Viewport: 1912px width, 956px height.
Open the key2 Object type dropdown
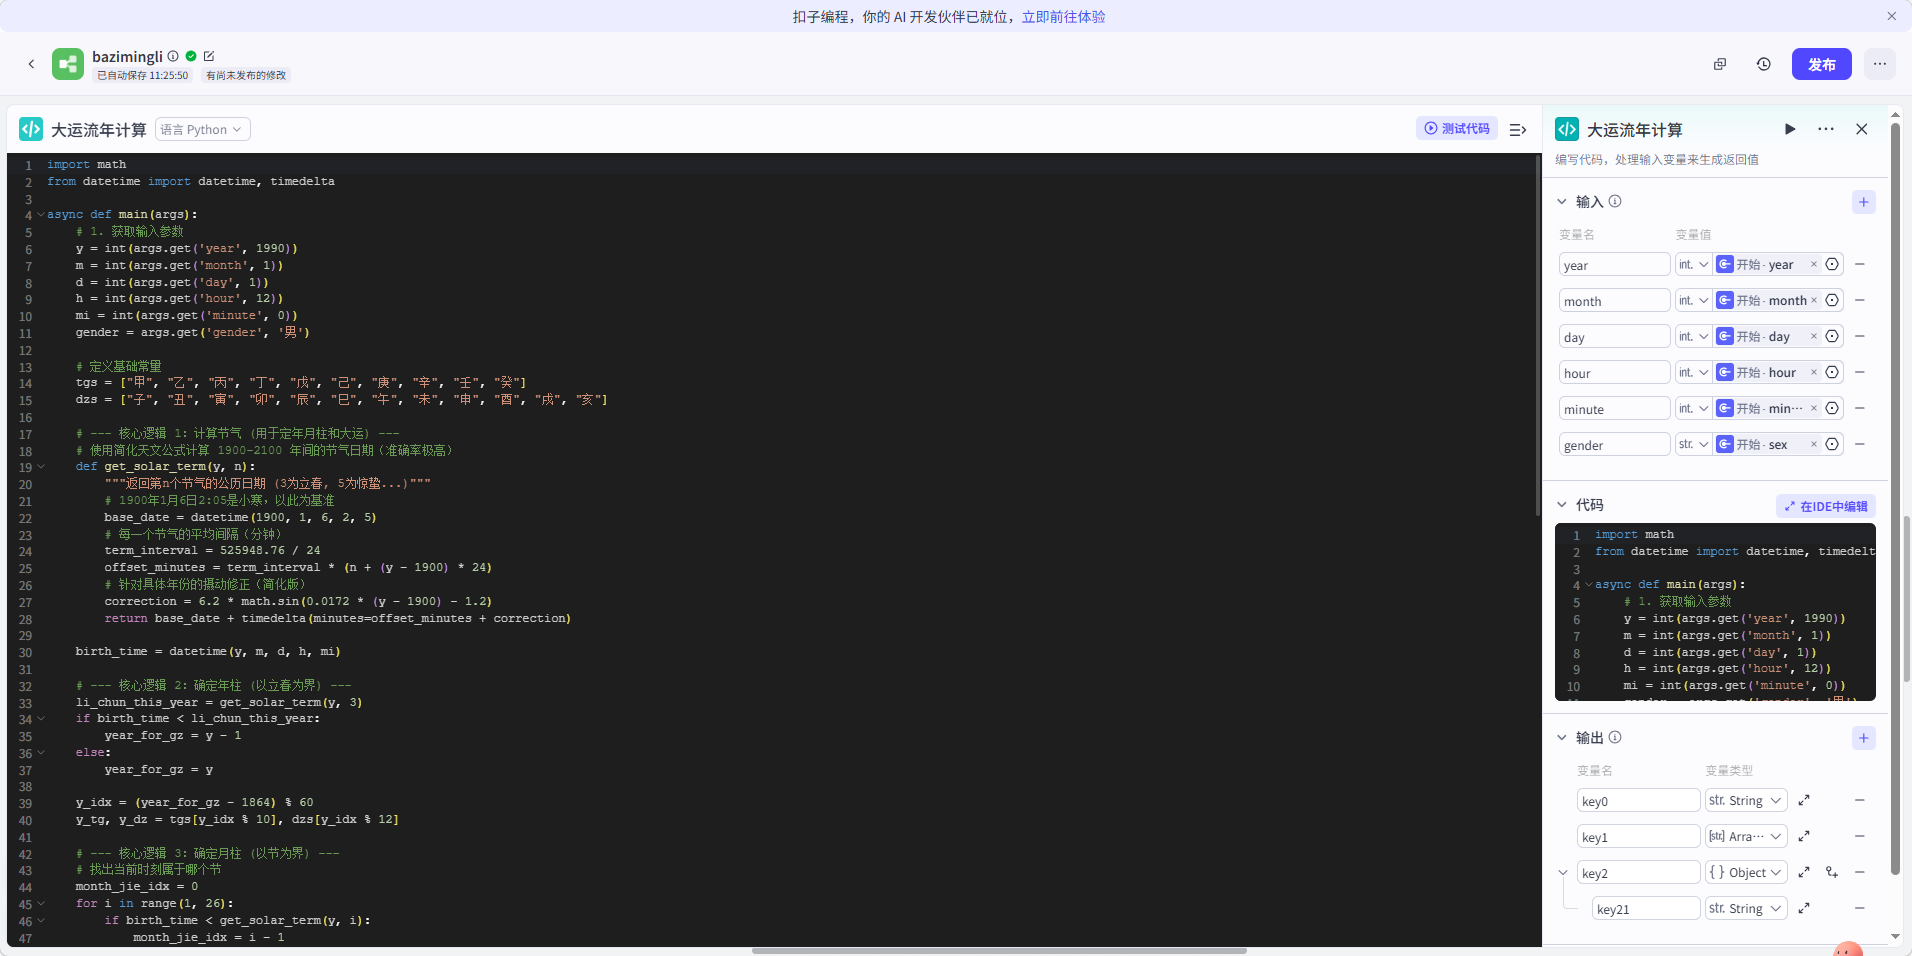pos(1745,872)
